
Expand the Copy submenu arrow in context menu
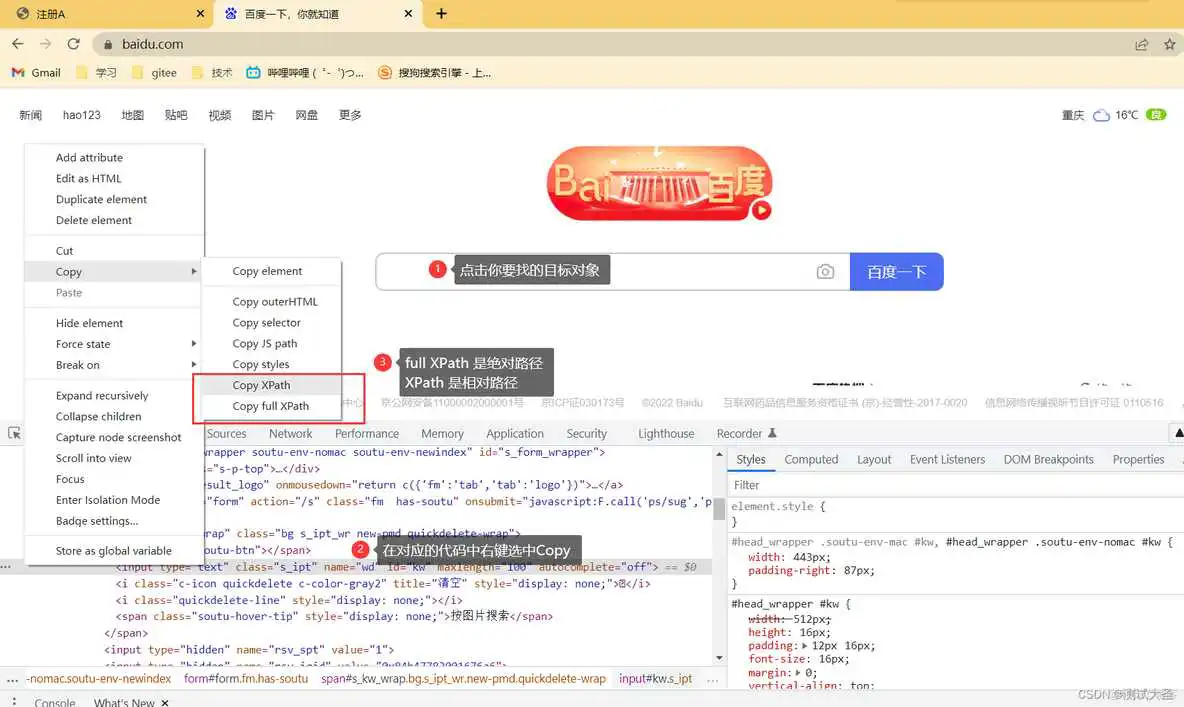[195, 271]
